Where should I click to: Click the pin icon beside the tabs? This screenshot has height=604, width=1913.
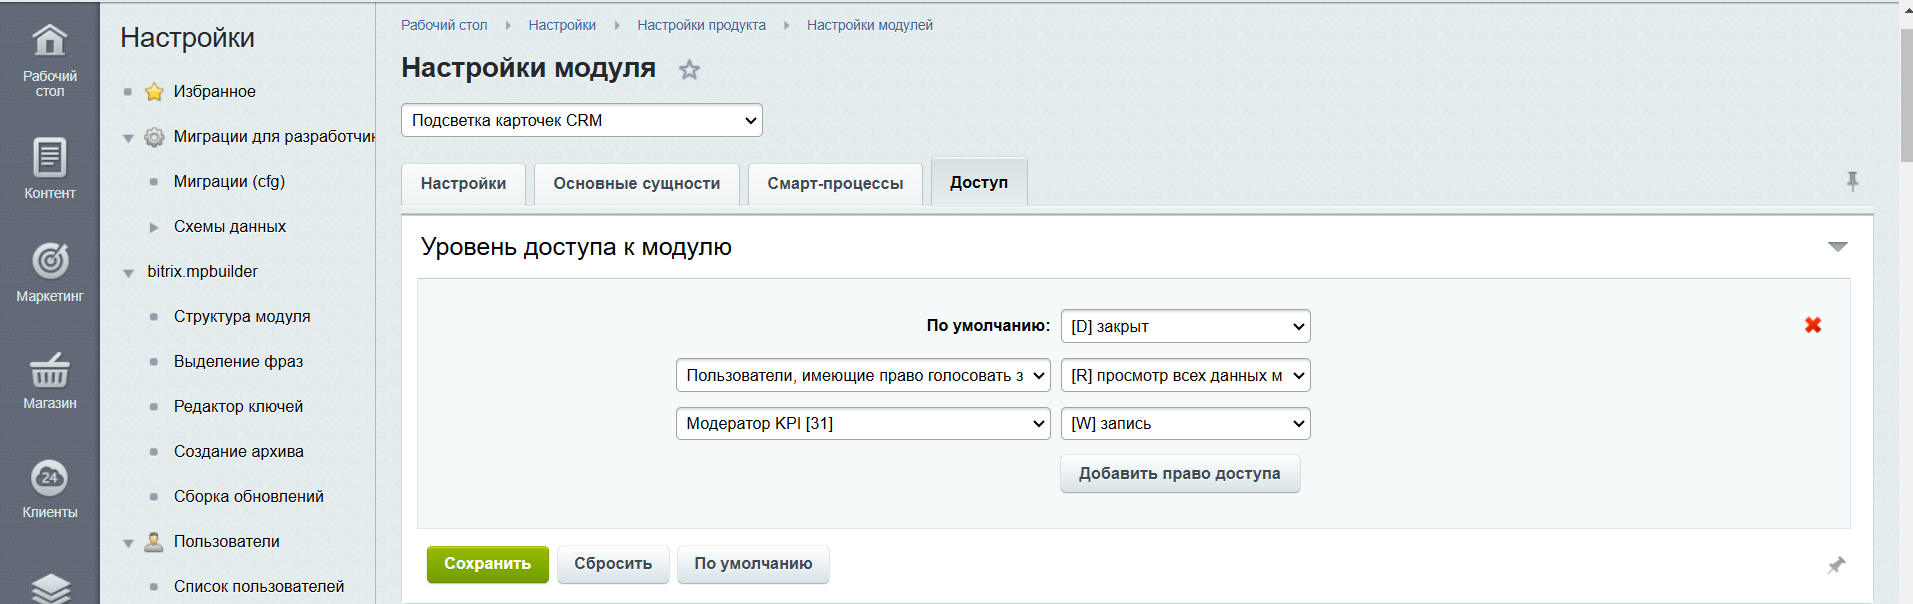1852,181
